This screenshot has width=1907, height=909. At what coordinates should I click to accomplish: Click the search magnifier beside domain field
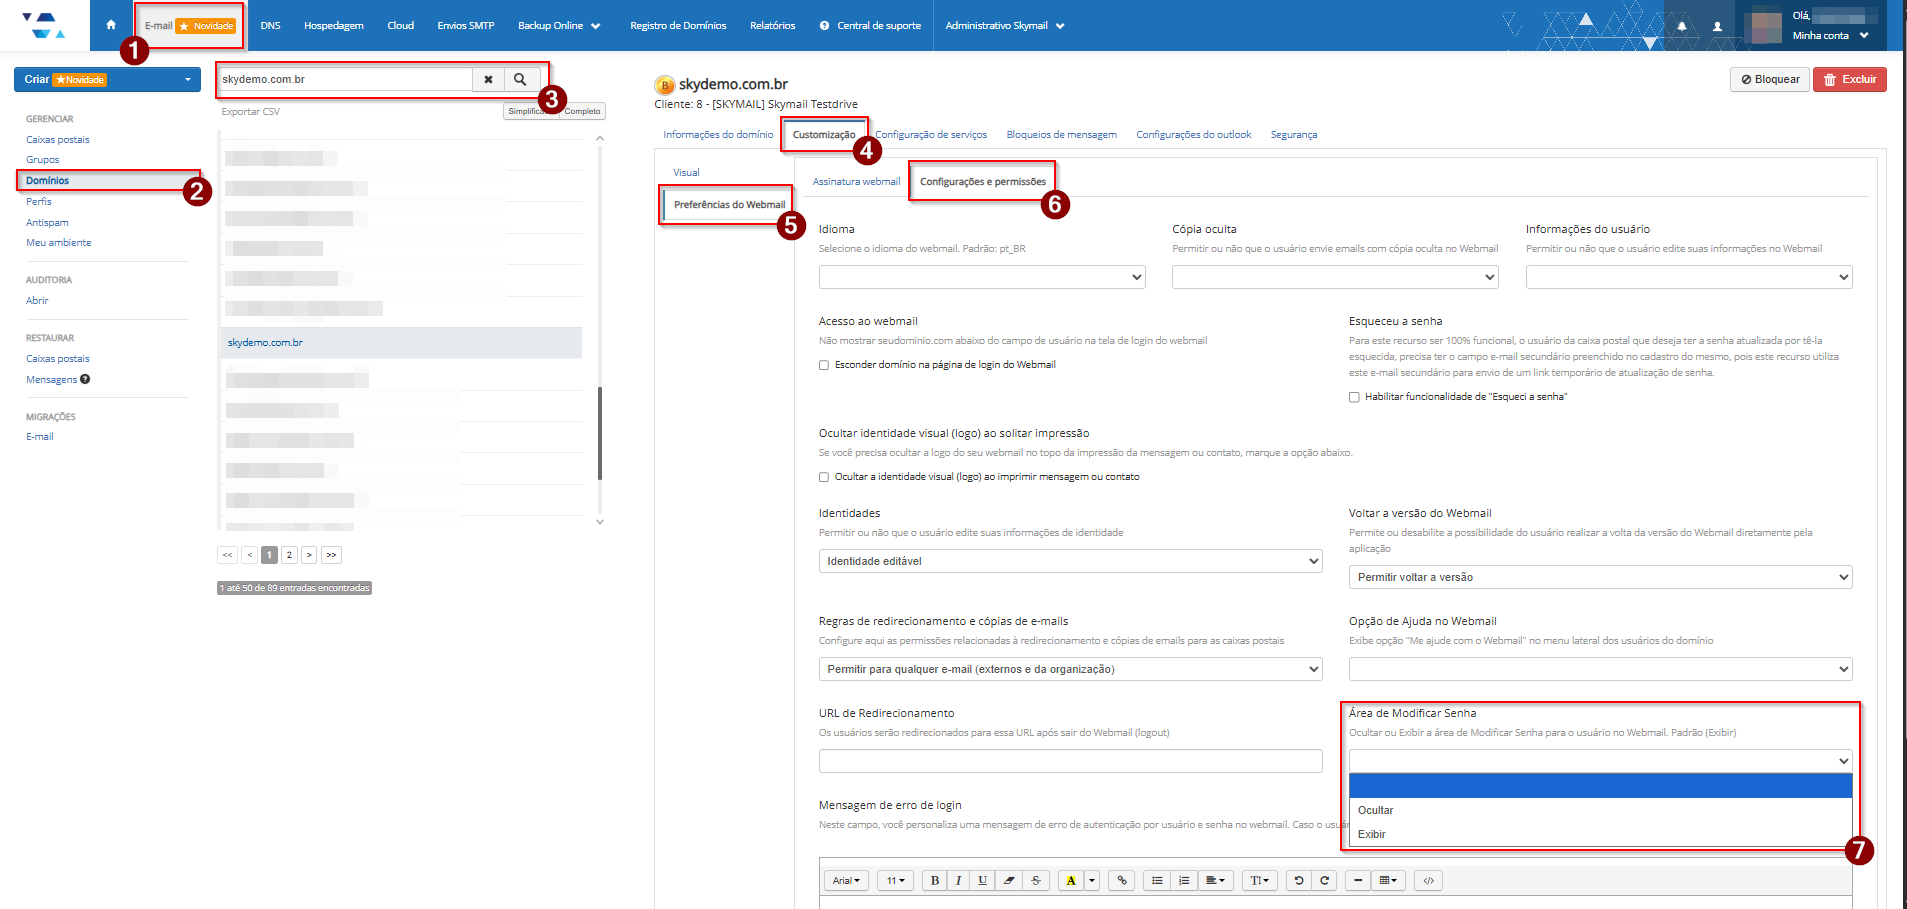coord(520,79)
